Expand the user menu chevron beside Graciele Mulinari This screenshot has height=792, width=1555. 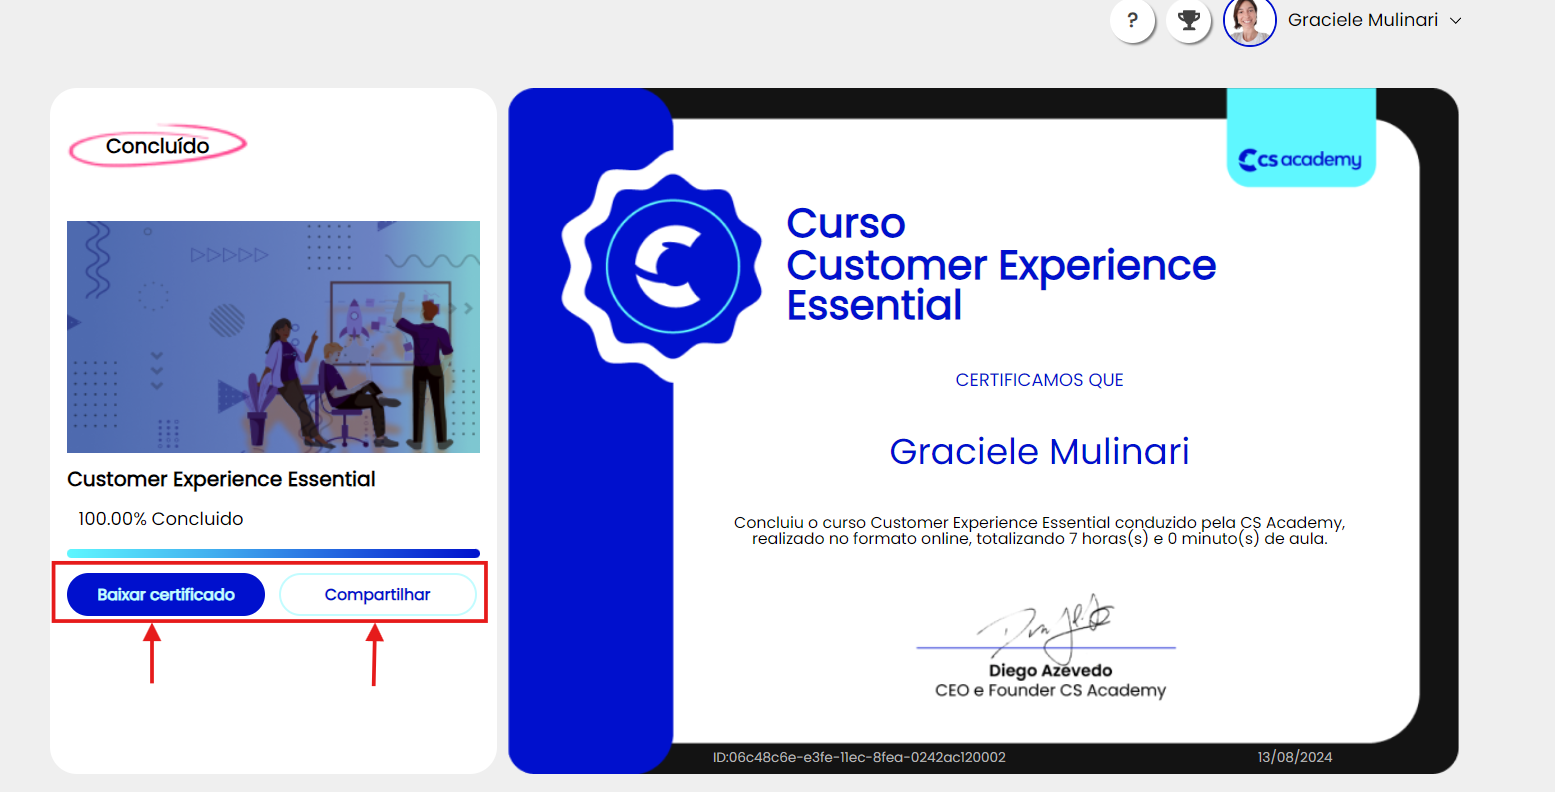tap(1456, 21)
